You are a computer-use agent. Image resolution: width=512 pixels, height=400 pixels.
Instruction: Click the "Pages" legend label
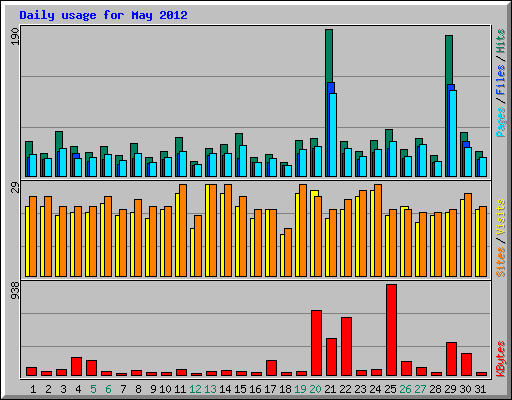pyautogui.click(x=501, y=122)
